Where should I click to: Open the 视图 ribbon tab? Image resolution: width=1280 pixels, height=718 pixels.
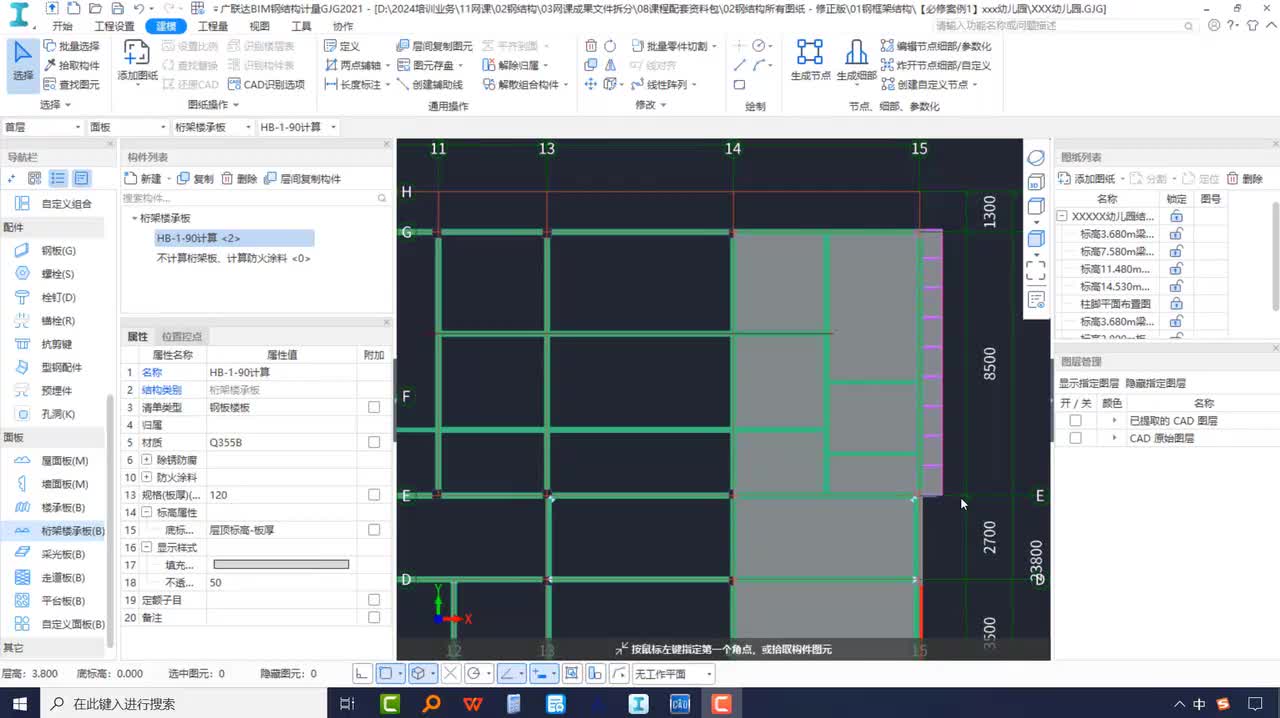point(259,26)
